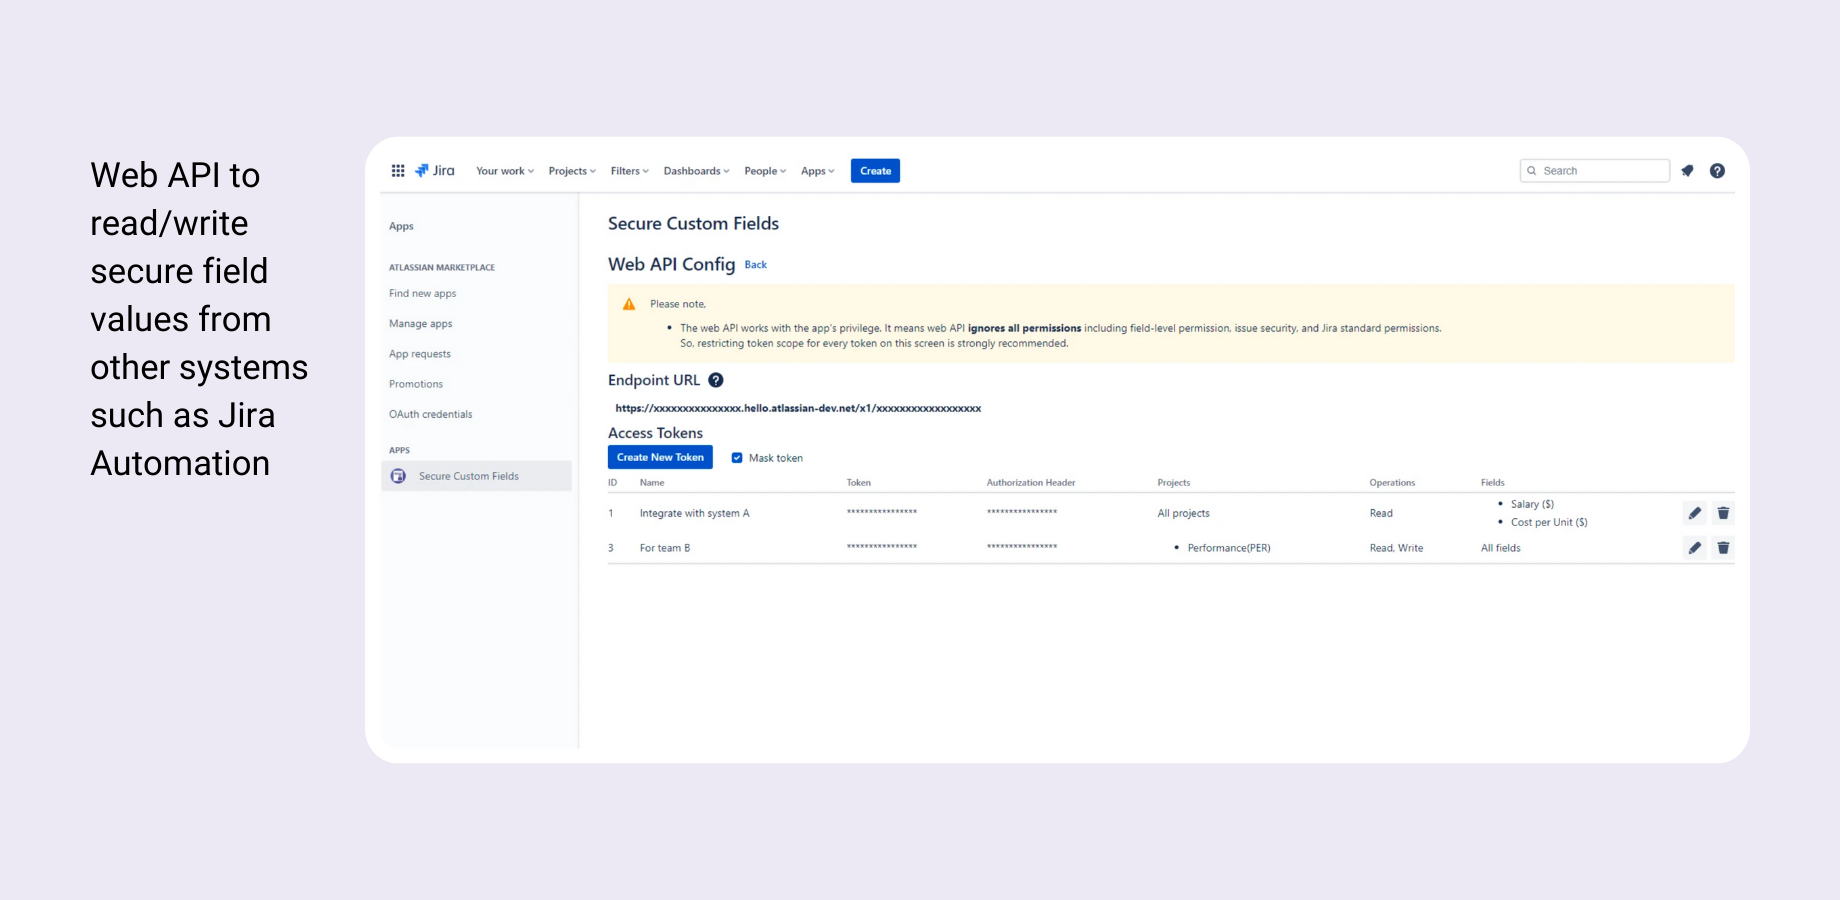
Task: Click the Jira logo
Action: pyautogui.click(x=434, y=170)
